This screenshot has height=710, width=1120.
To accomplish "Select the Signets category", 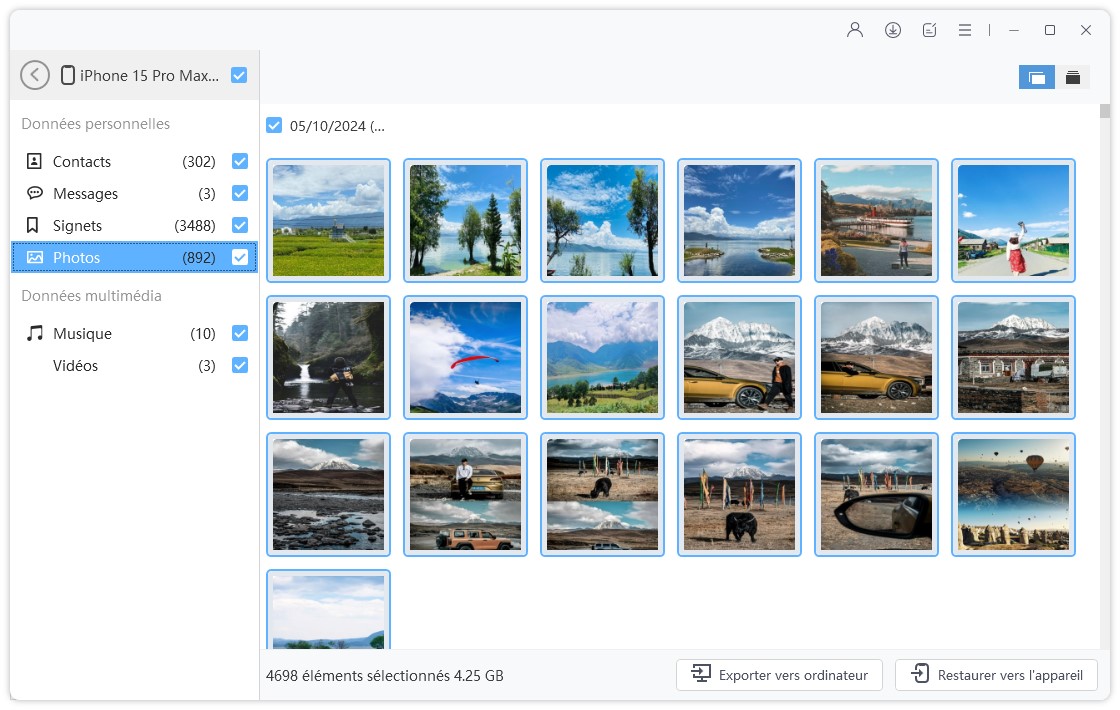I will coord(134,226).
